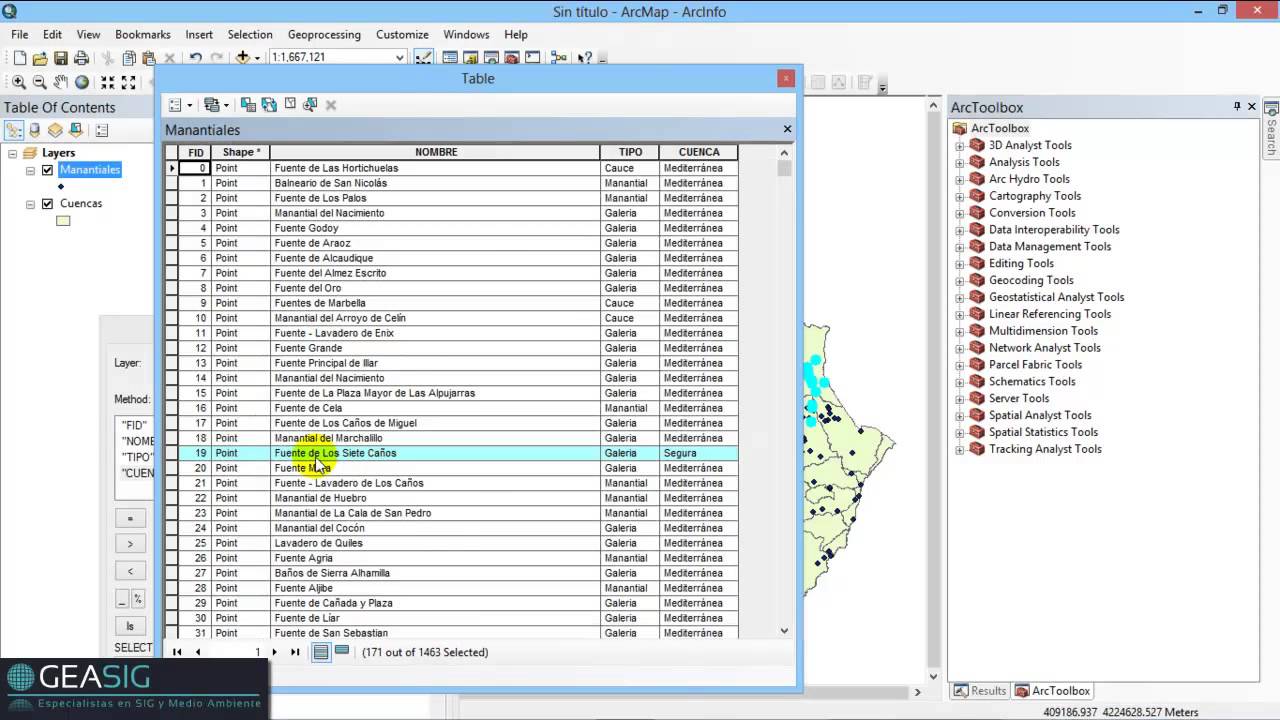Viewport: 1280px width, 720px height.
Task: Toggle visibility of the Manantiales layer
Action: [47, 170]
